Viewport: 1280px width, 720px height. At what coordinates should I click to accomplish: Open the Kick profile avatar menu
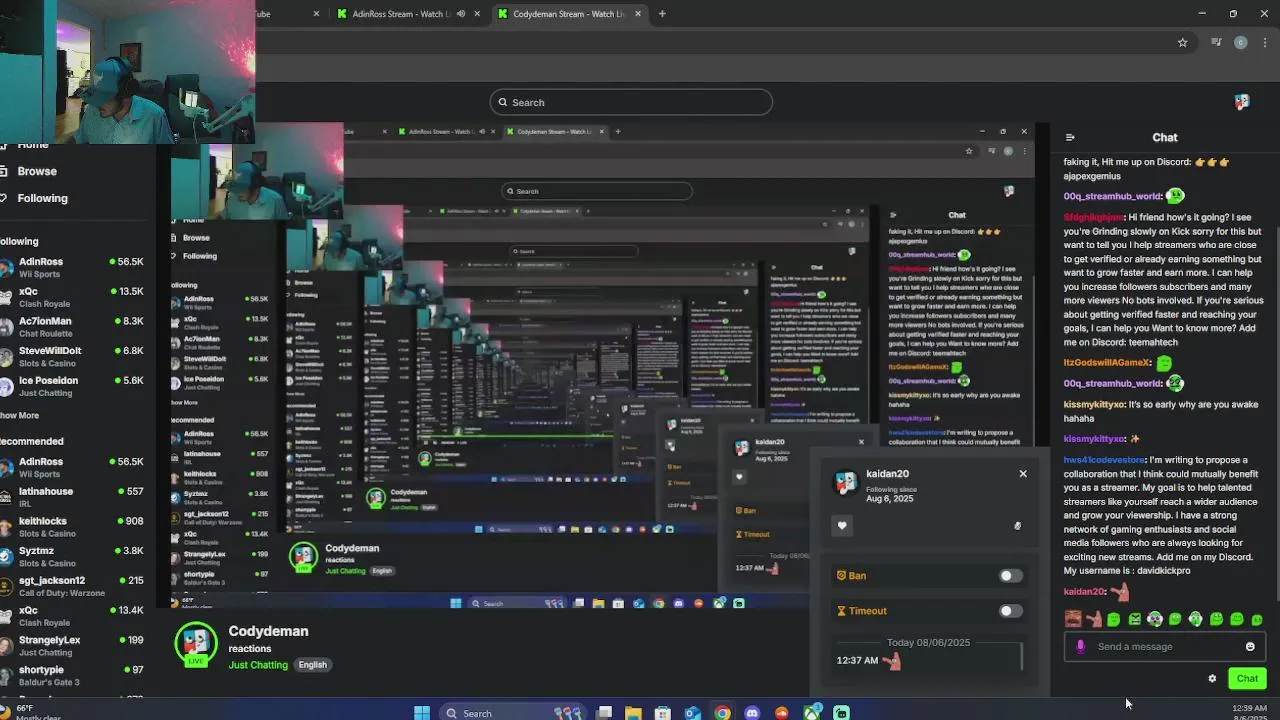(1242, 102)
